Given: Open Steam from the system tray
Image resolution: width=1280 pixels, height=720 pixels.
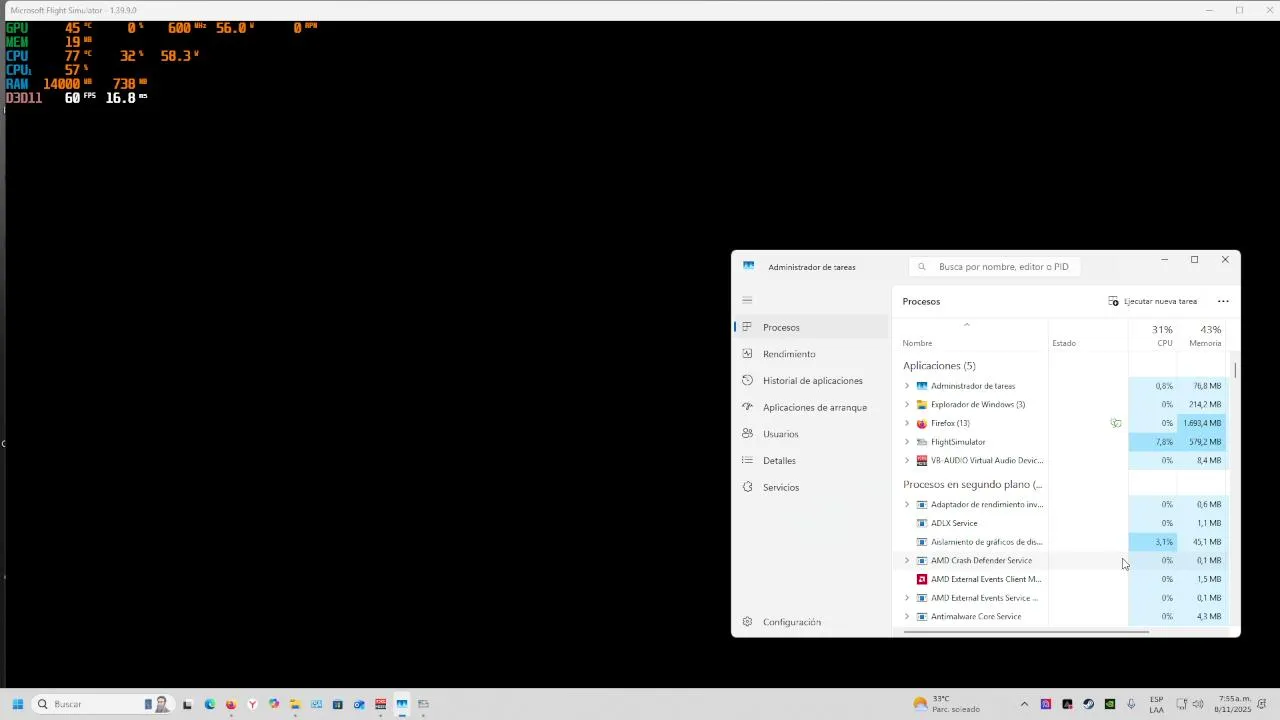Looking at the screenshot, I should point(1088,704).
